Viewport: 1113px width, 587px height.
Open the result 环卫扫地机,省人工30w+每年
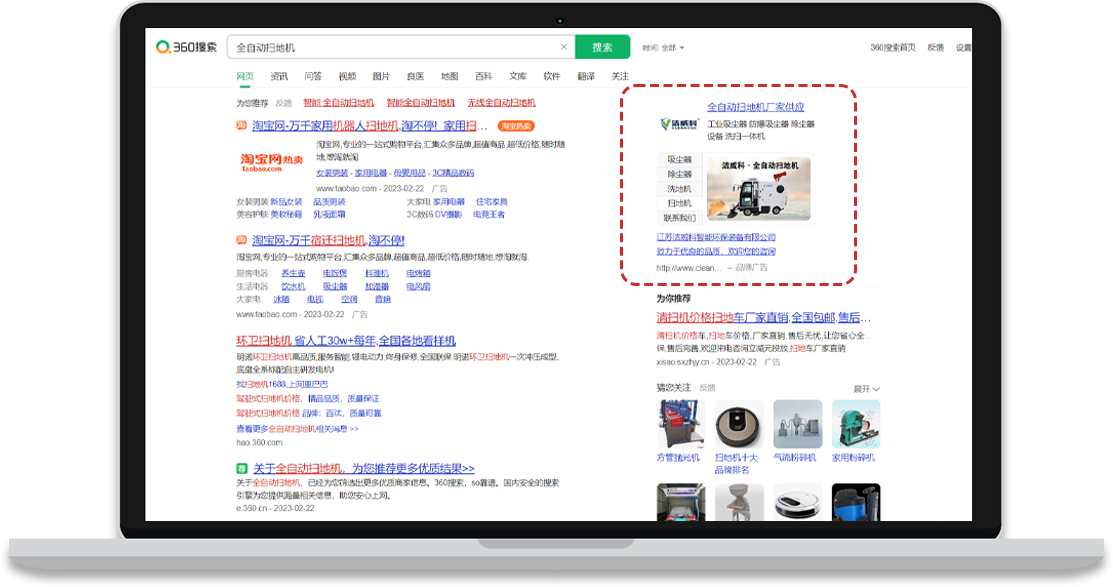pos(346,341)
